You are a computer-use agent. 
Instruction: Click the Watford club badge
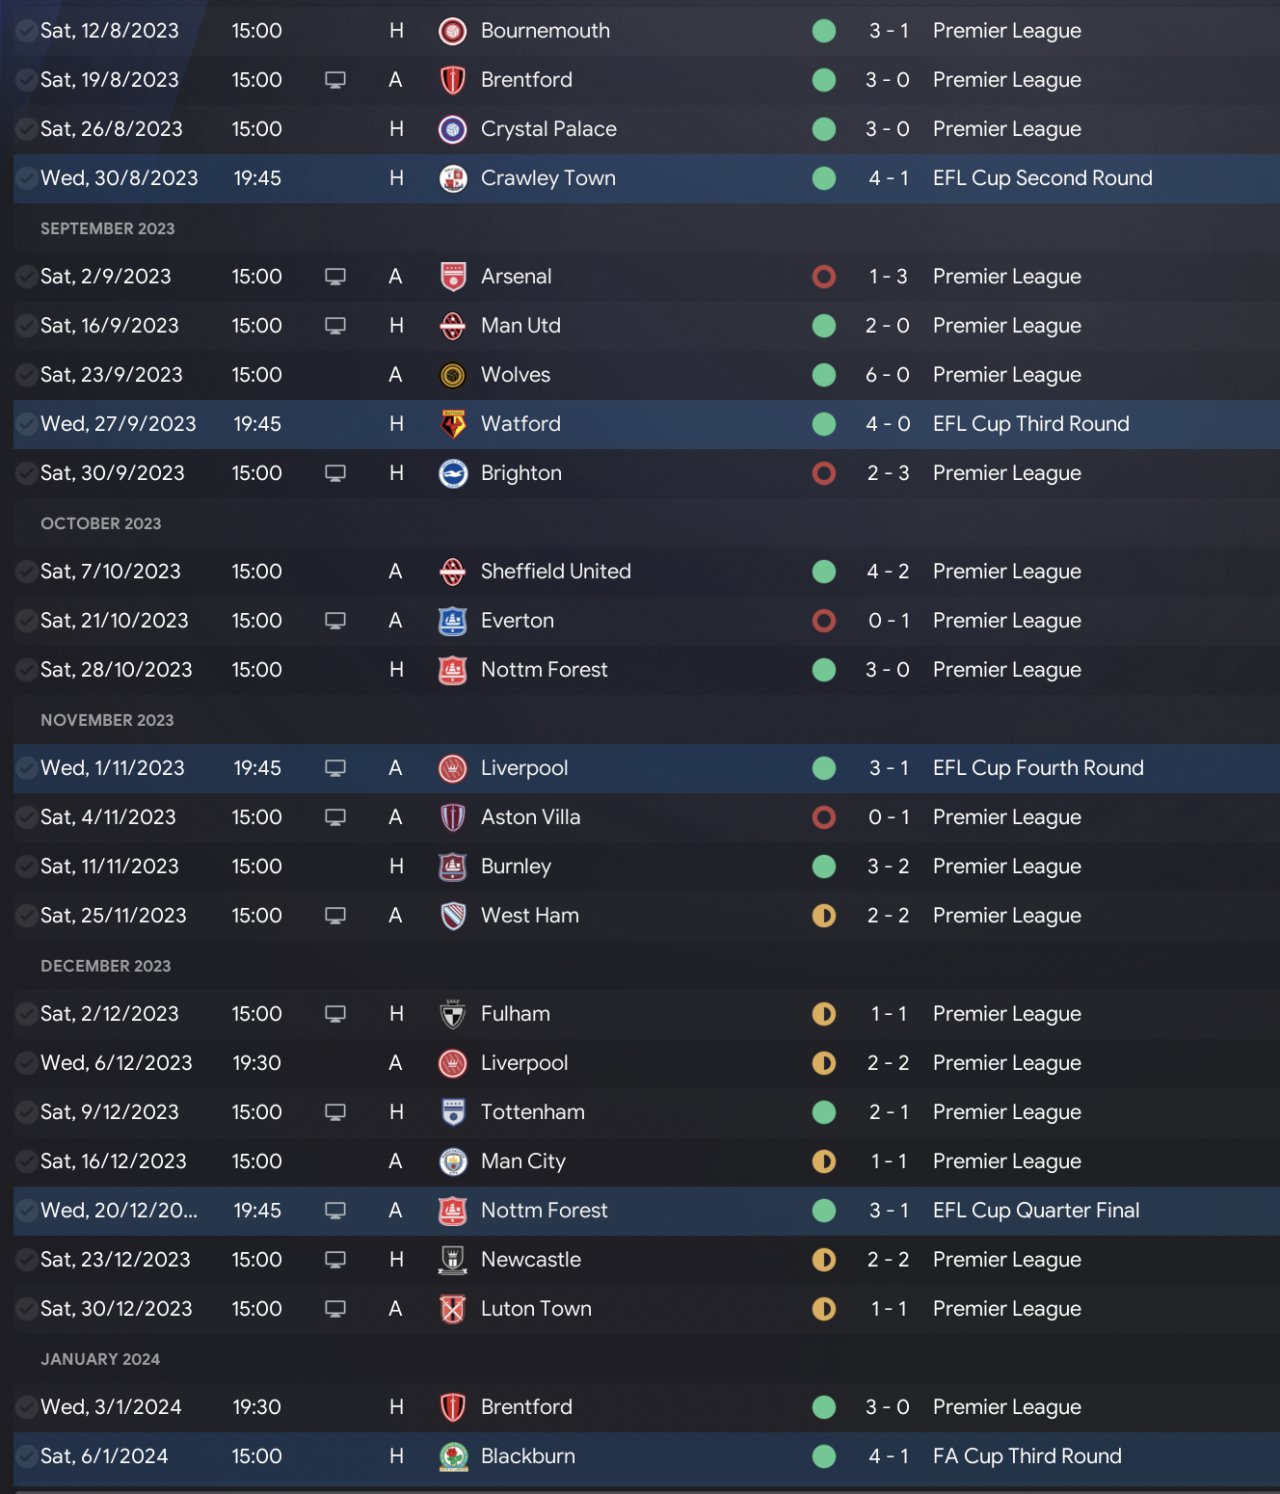(x=453, y=424)
